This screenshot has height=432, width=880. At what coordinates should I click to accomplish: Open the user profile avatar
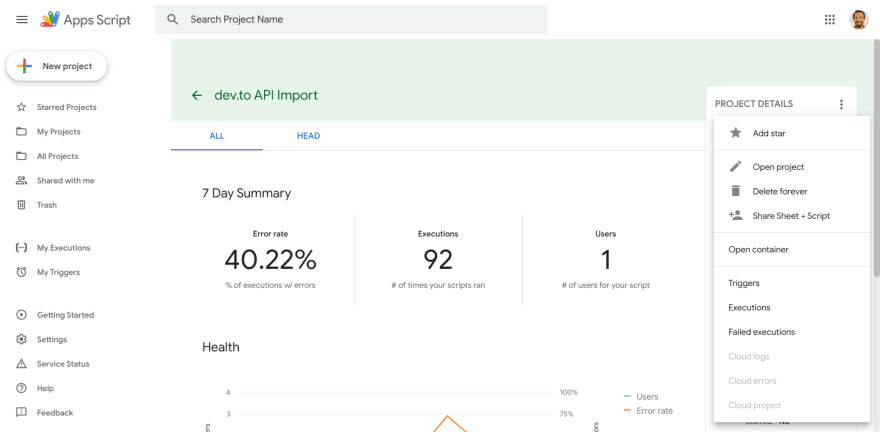coord(859,20)
